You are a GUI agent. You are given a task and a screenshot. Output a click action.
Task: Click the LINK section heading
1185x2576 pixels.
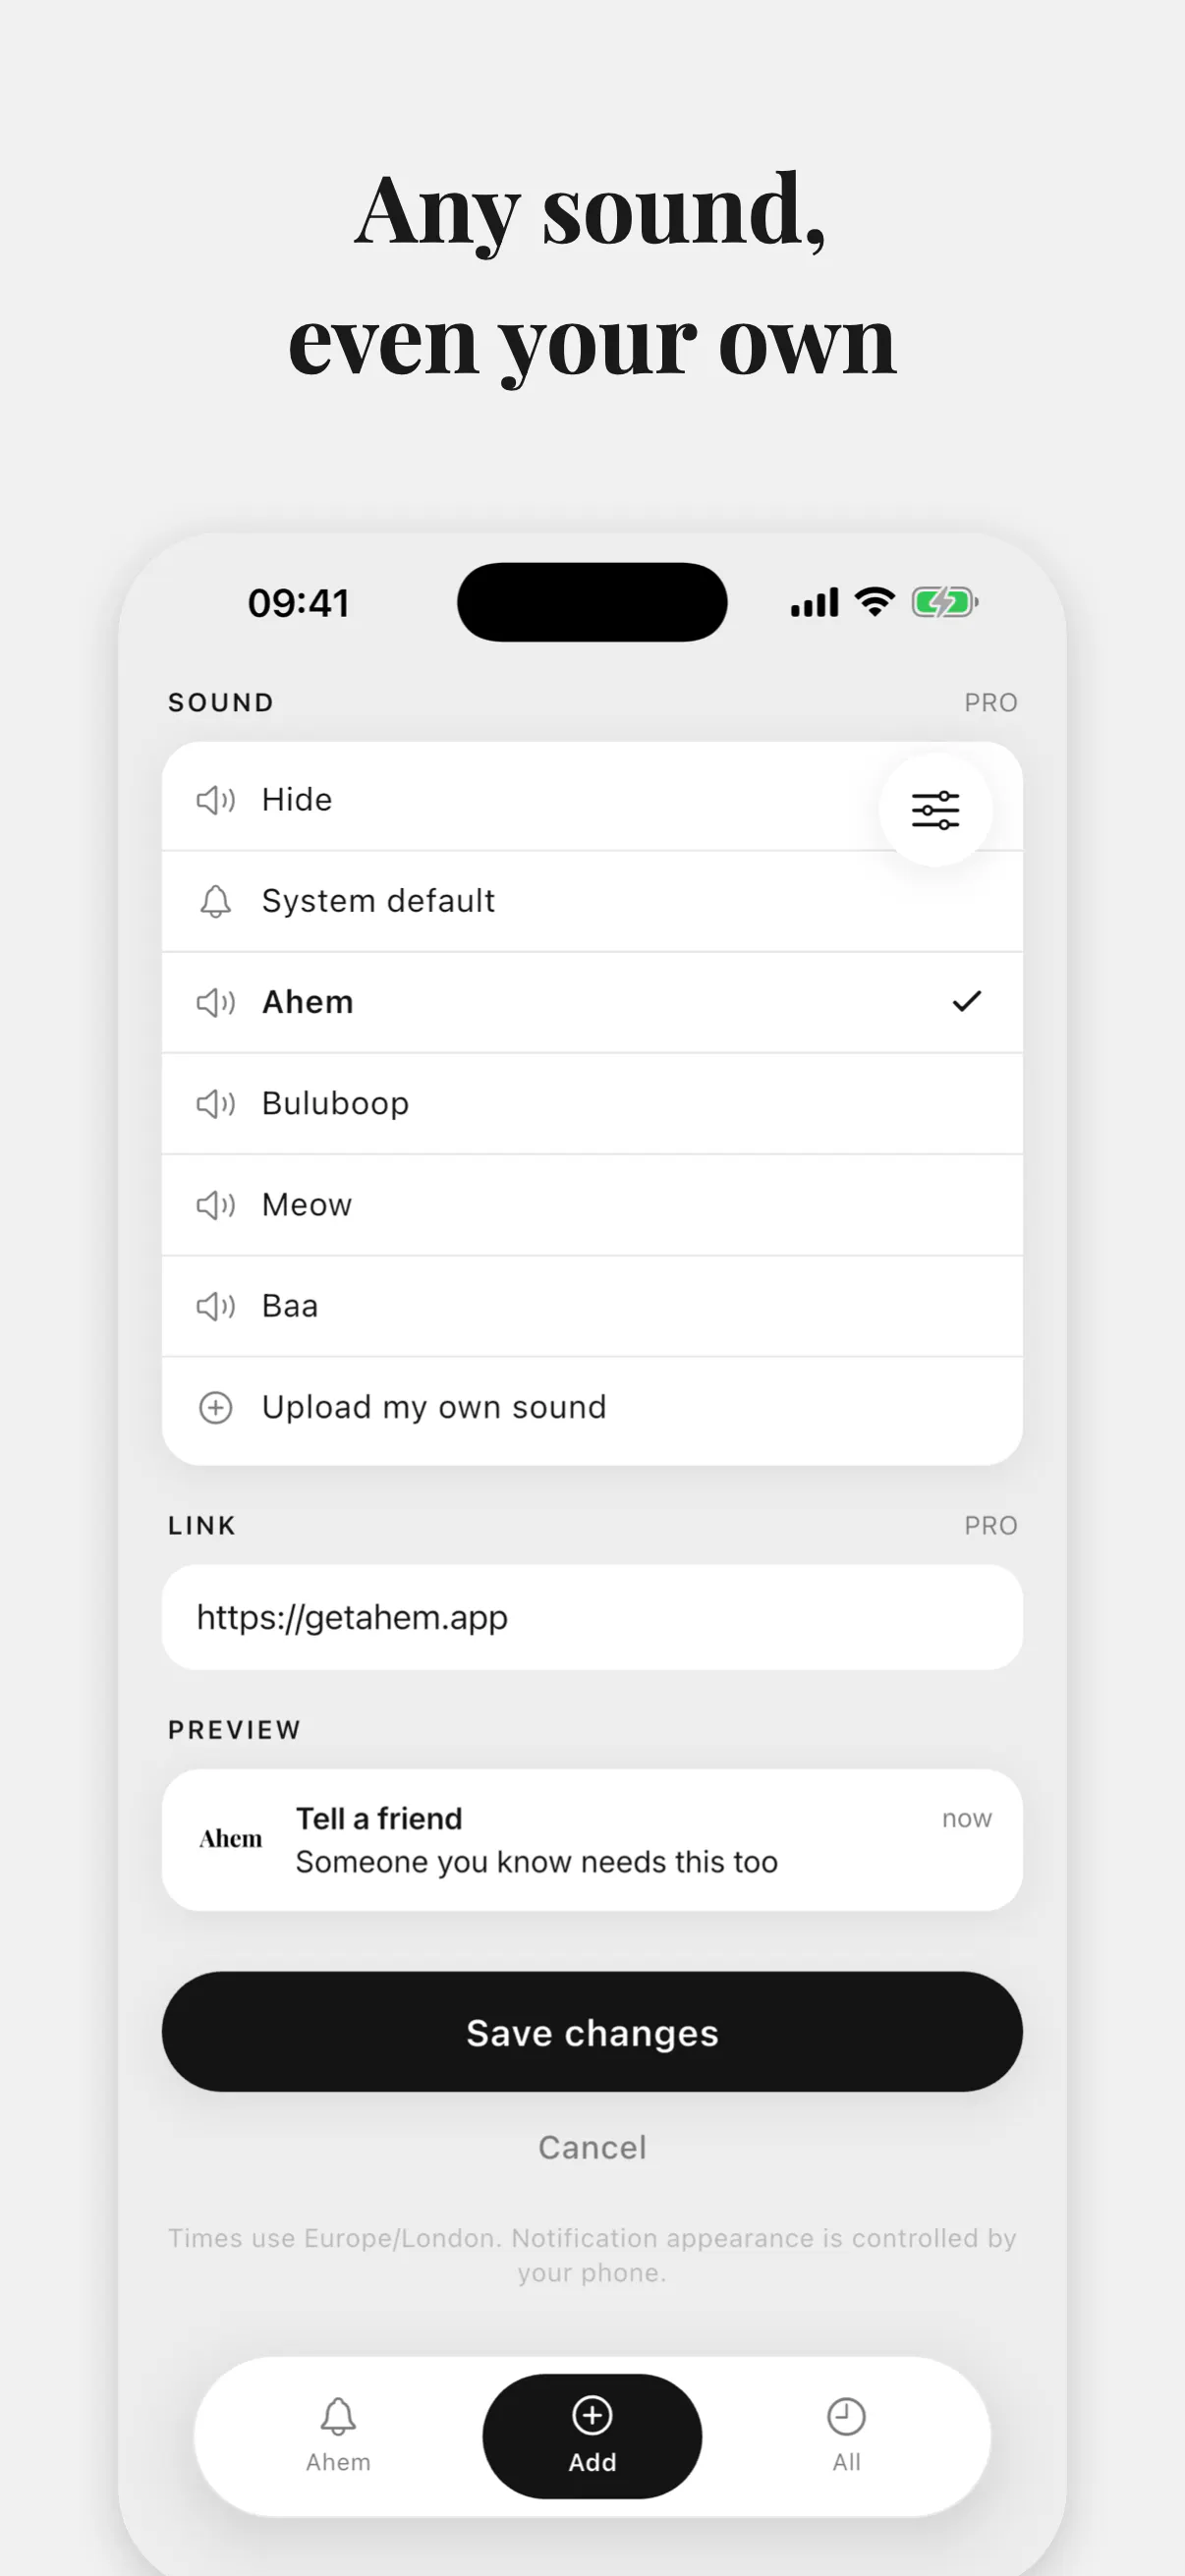coord(202,1526)
